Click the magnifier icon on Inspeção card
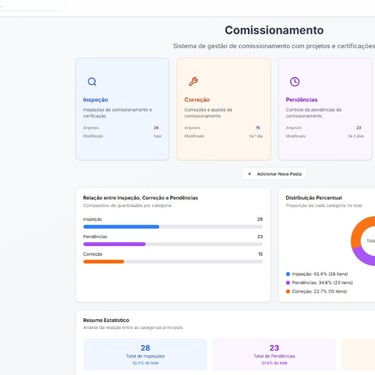Screen dimensions: 375x375 point(92,82)
